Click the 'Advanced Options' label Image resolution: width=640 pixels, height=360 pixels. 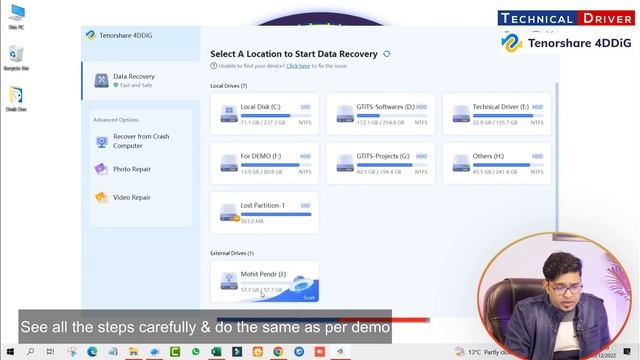pyautogui.click(x=116, y=120)
